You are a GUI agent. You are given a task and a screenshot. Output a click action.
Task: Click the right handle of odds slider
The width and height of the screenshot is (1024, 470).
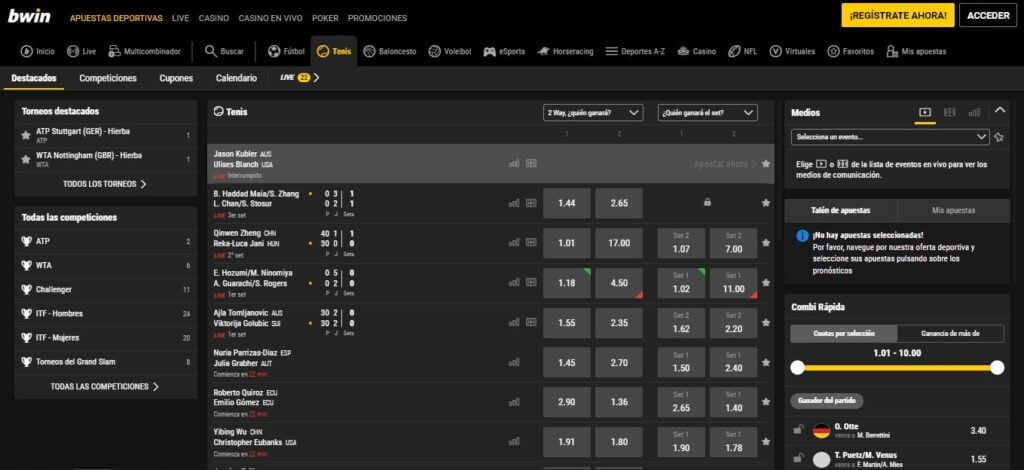(x=996, y=368)
